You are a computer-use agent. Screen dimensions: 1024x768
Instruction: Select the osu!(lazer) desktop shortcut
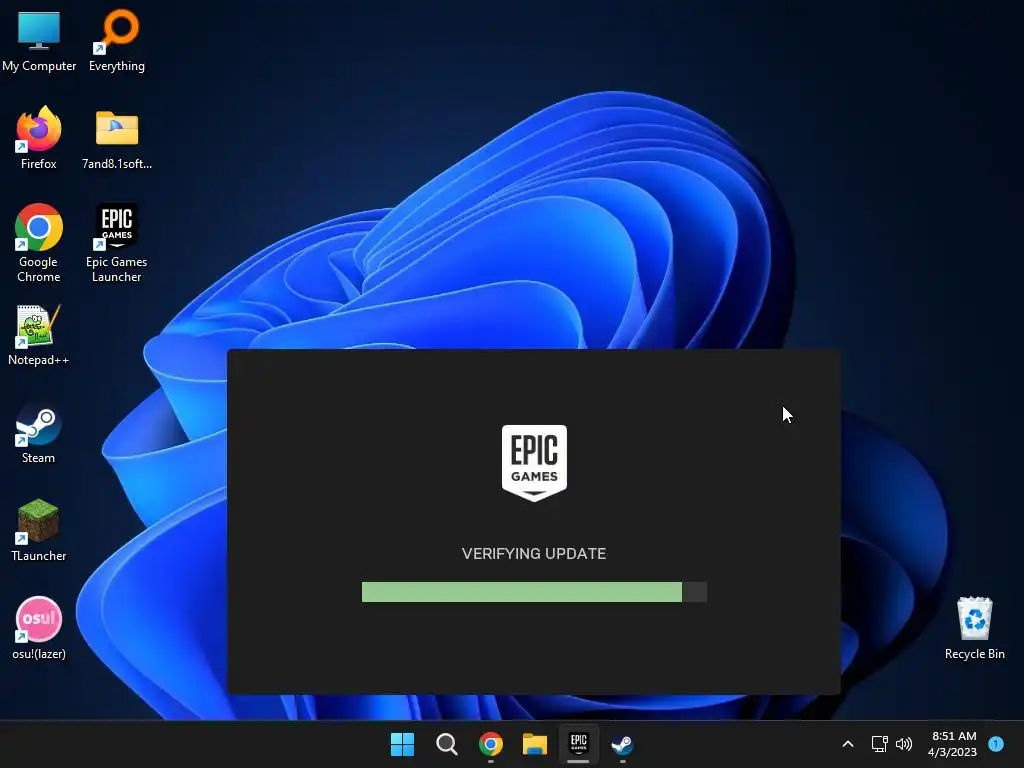39,628
